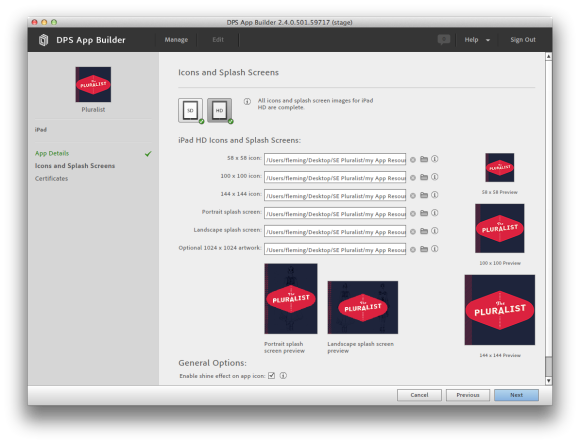Image resolution: width=580 pixels, height=444 pixels.
Task: Click the scrollbar down arrow
Action: 549,381
